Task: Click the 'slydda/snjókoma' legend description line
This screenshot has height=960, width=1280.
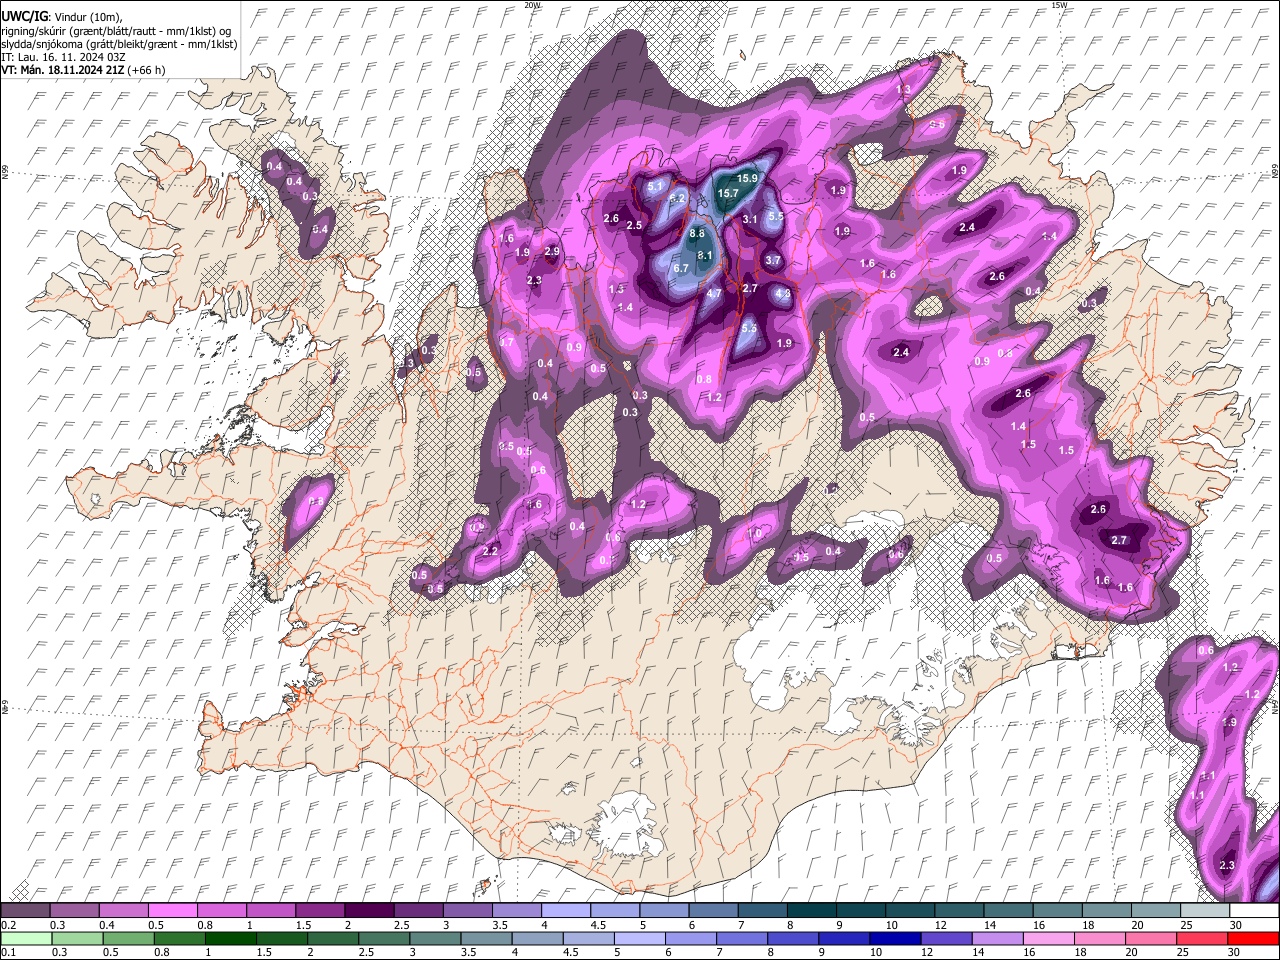Action: click(x=119, y=44)
